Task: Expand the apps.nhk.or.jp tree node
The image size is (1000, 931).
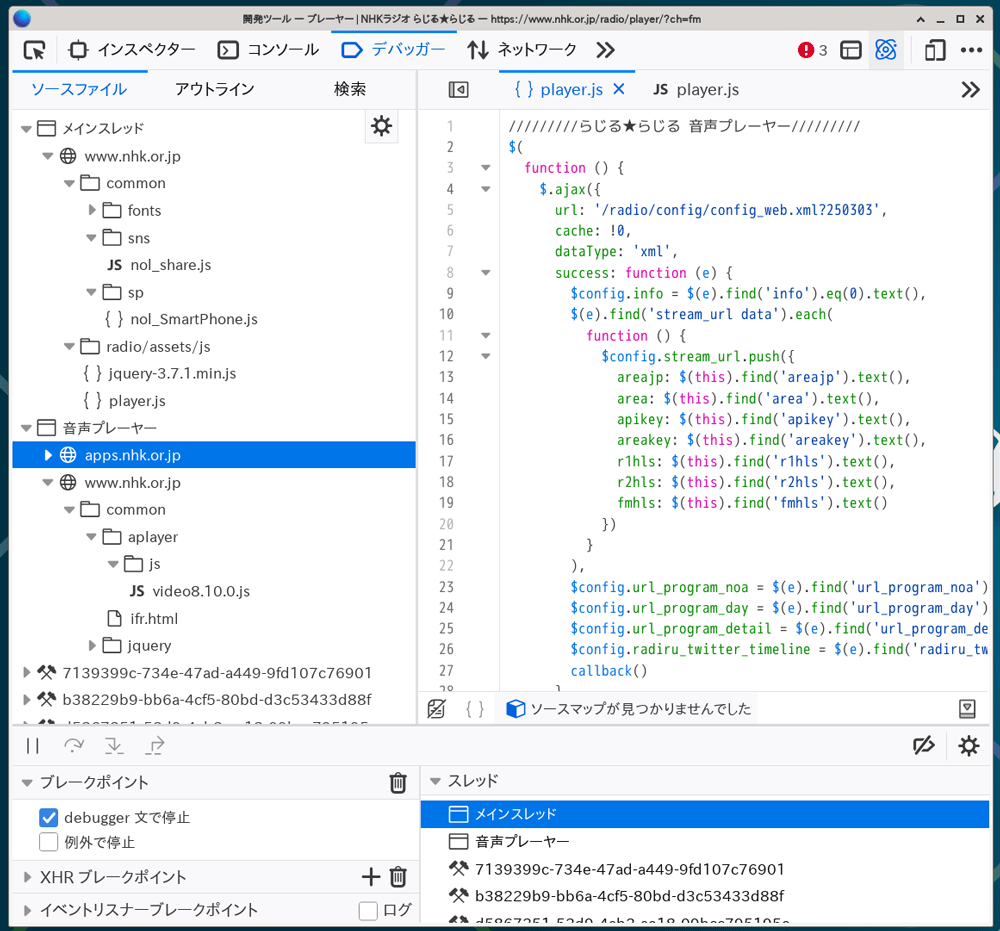Action: point(48,455)
